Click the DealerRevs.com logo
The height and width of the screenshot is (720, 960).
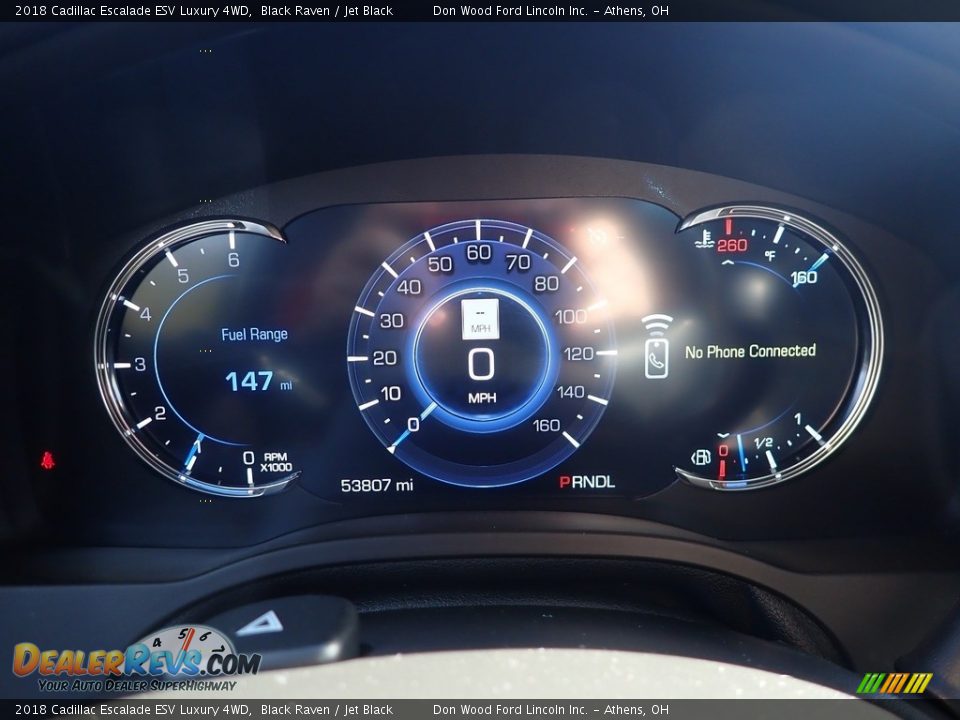point(135,662)
